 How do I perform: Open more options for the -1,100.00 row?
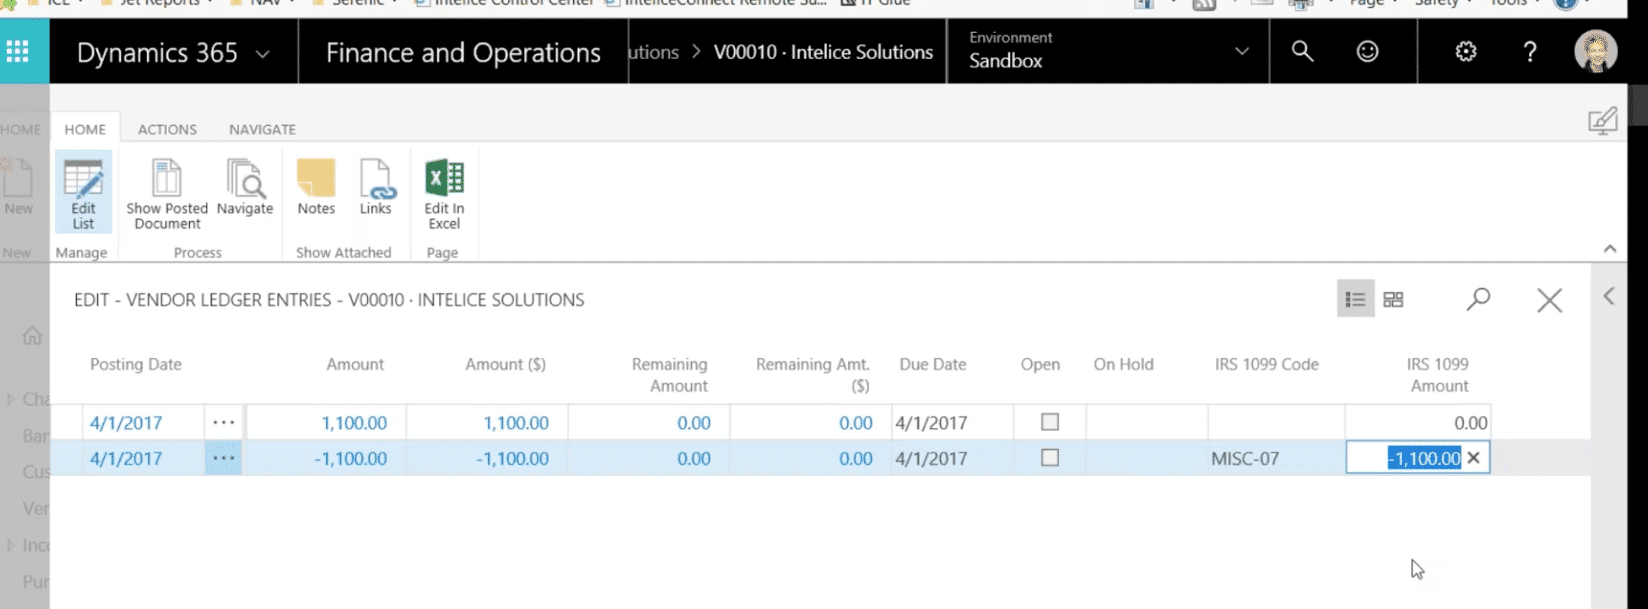tap(223, 458)
